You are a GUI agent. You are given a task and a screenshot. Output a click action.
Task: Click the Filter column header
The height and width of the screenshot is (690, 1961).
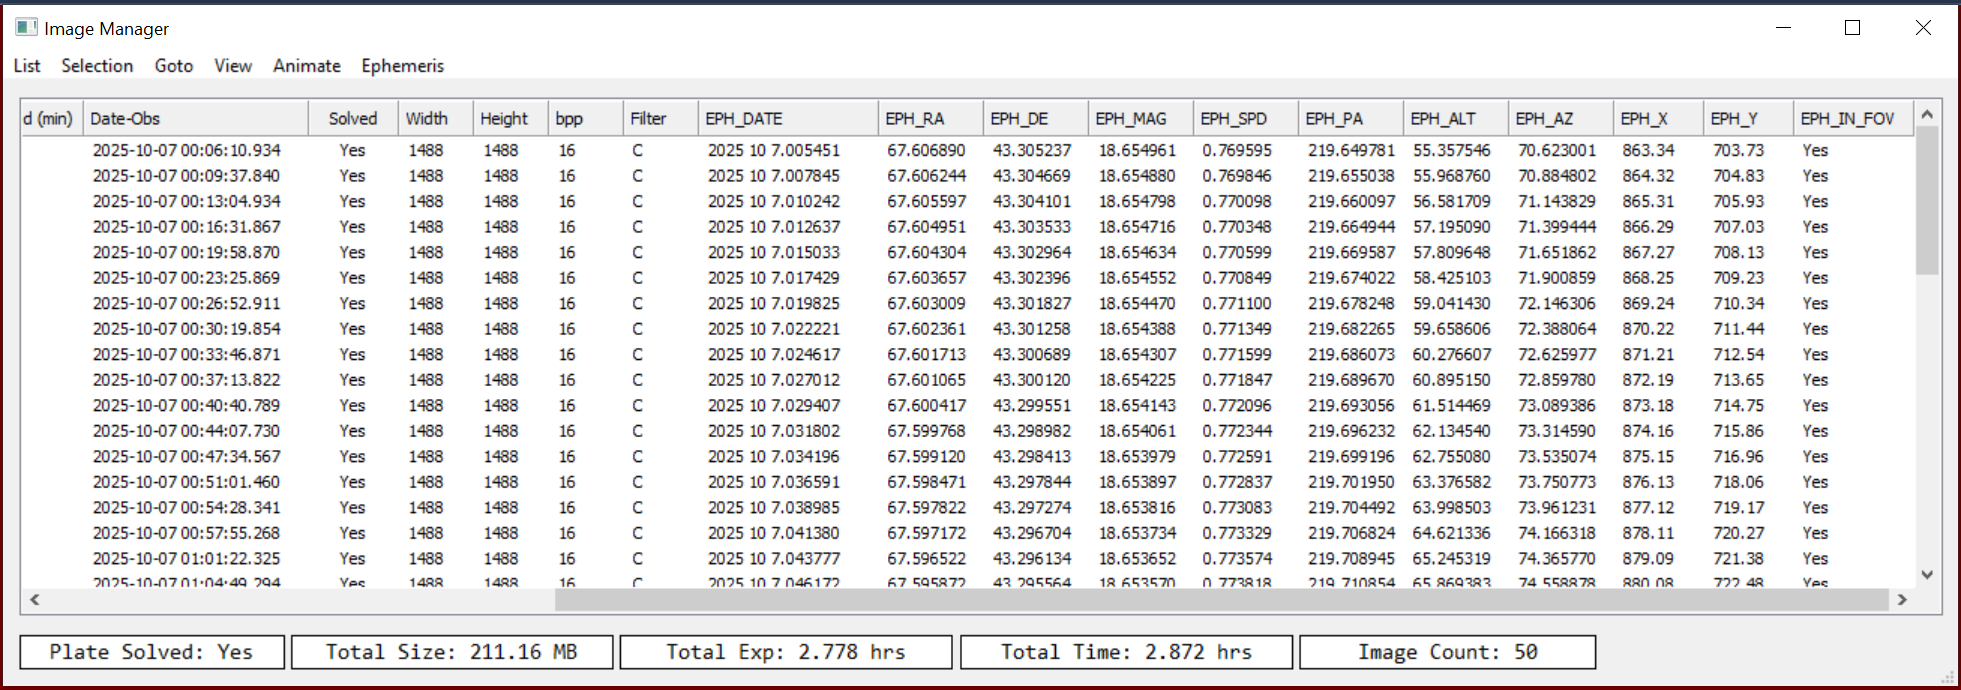[x=658, y=119]
